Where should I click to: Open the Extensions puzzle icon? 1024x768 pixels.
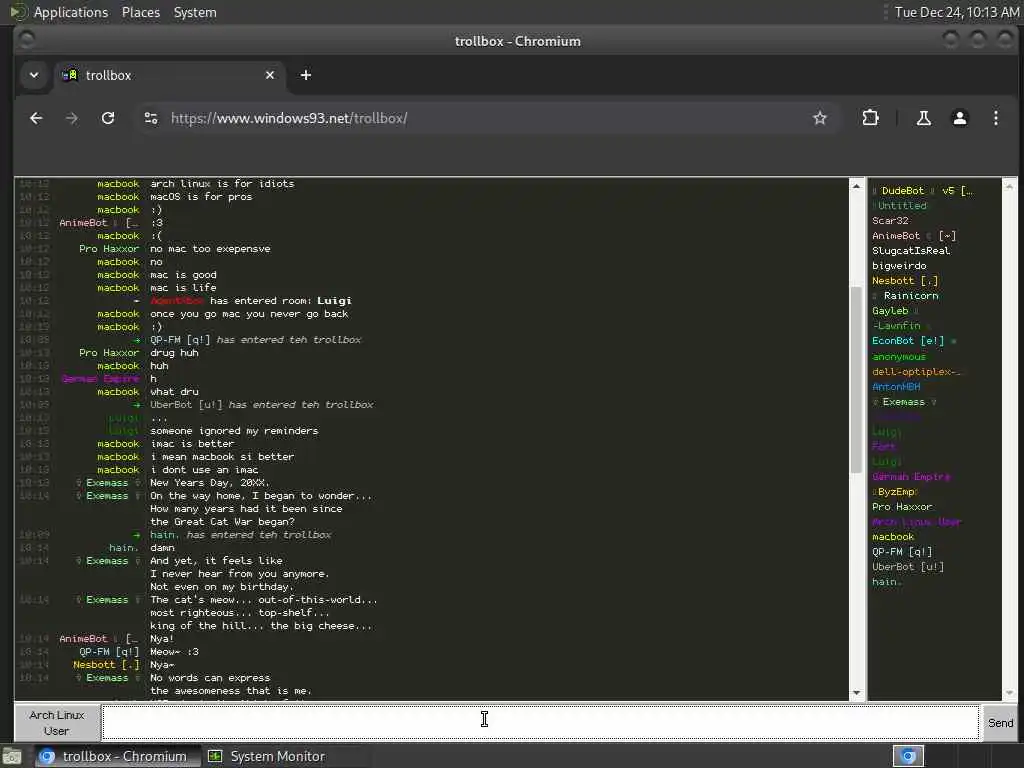tap(871, 118)
